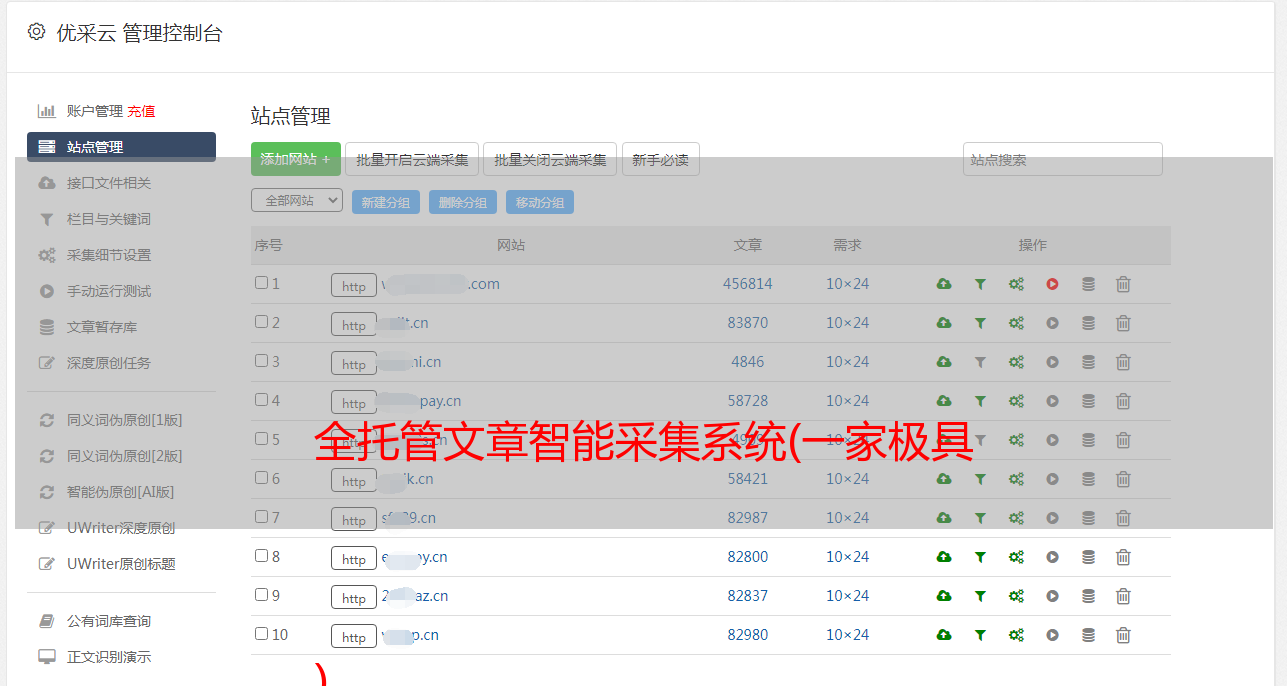This screenshot has height=686, width=1287.
Task: Click the 新建分组 button
Action: click(385, 202)
